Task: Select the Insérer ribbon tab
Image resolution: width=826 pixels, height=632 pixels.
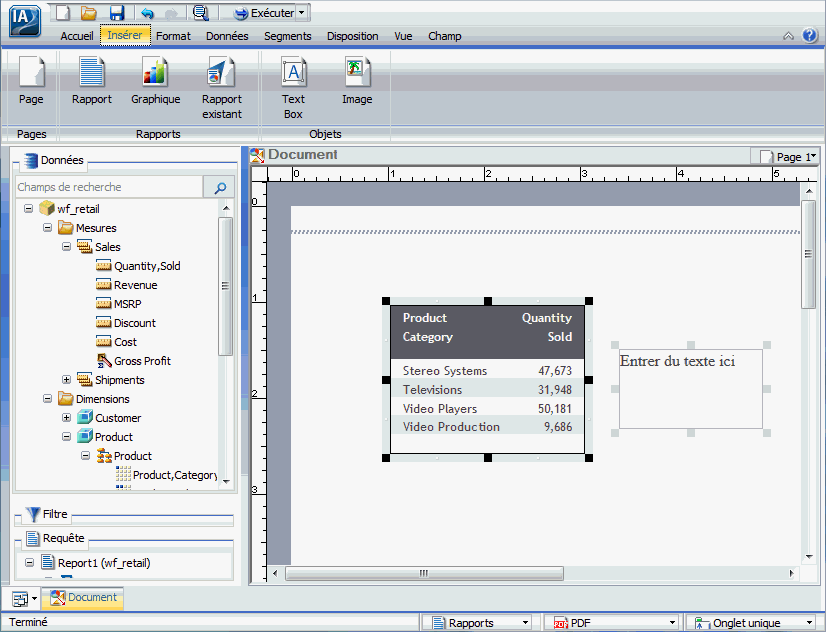Action: point(125,35)
